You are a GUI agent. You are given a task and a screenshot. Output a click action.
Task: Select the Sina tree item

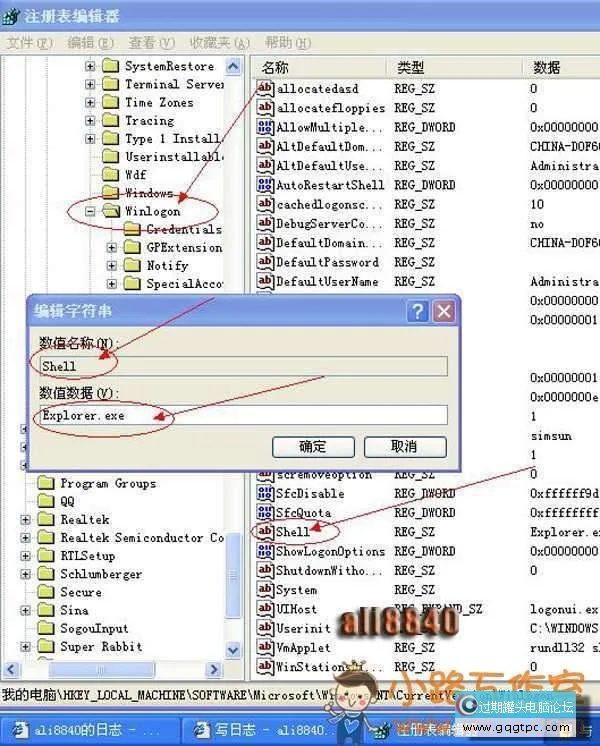(74, 610)
